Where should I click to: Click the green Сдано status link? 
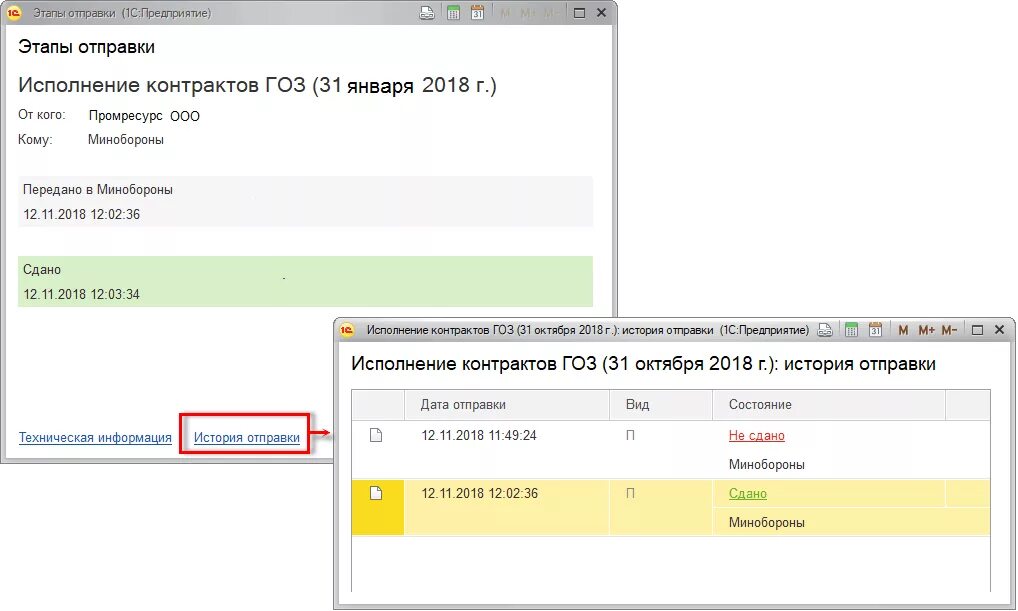pos(747,493)
